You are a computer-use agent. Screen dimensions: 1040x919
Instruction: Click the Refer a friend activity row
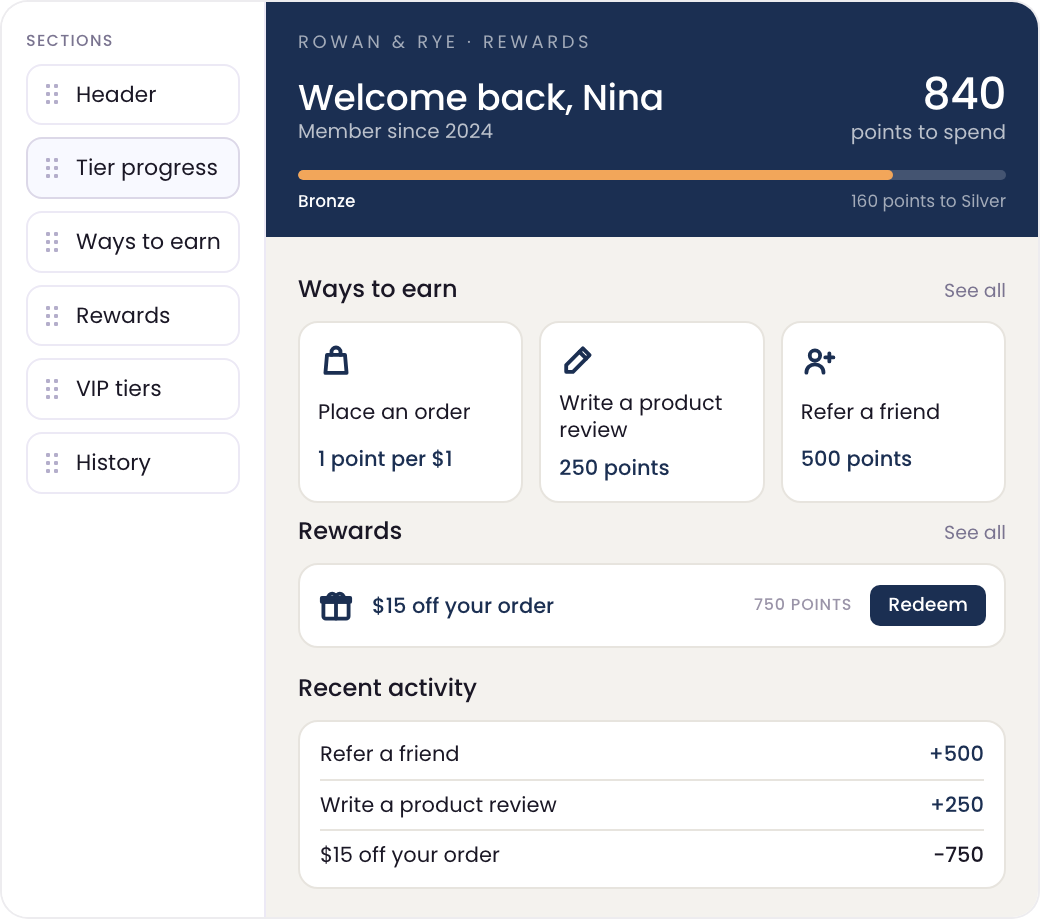click(x=651, y=754)
